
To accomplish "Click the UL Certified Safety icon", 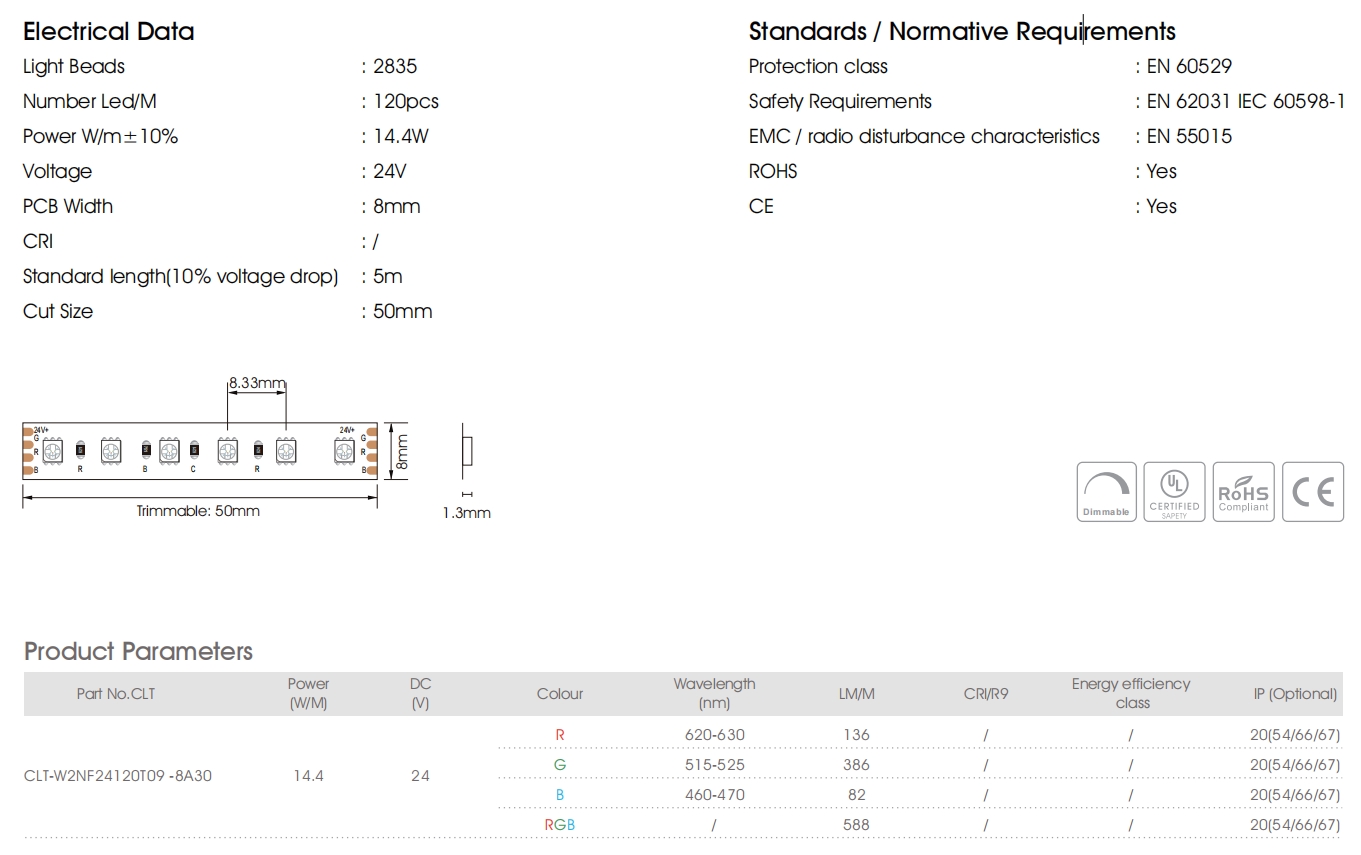I will pyautogui.click(x=1174, y=491).
